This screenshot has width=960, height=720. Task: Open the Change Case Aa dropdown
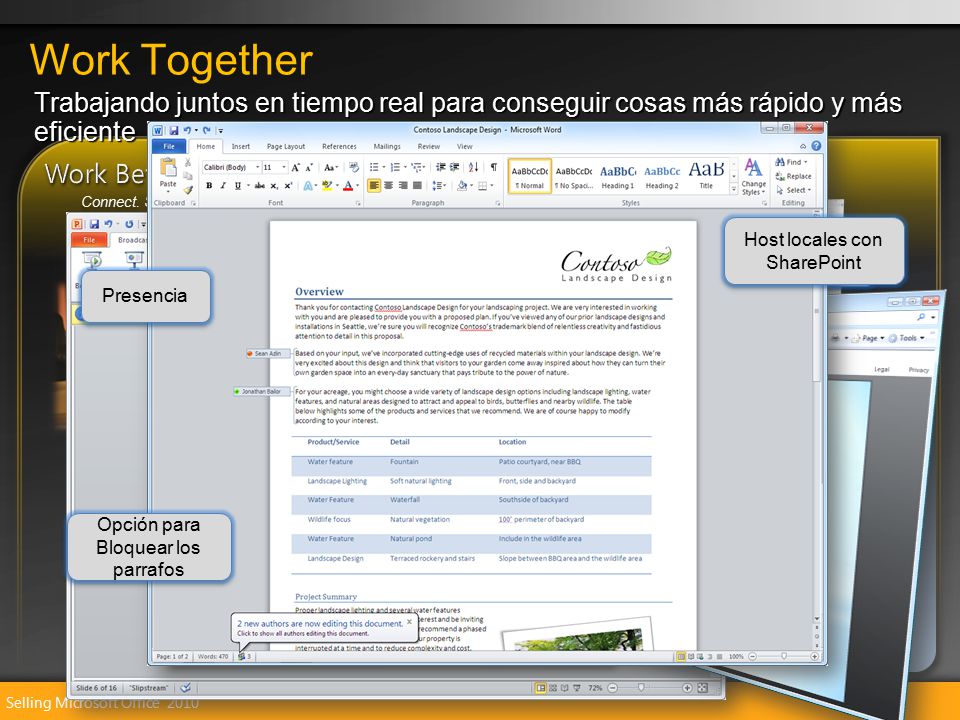tap(331, 167)
